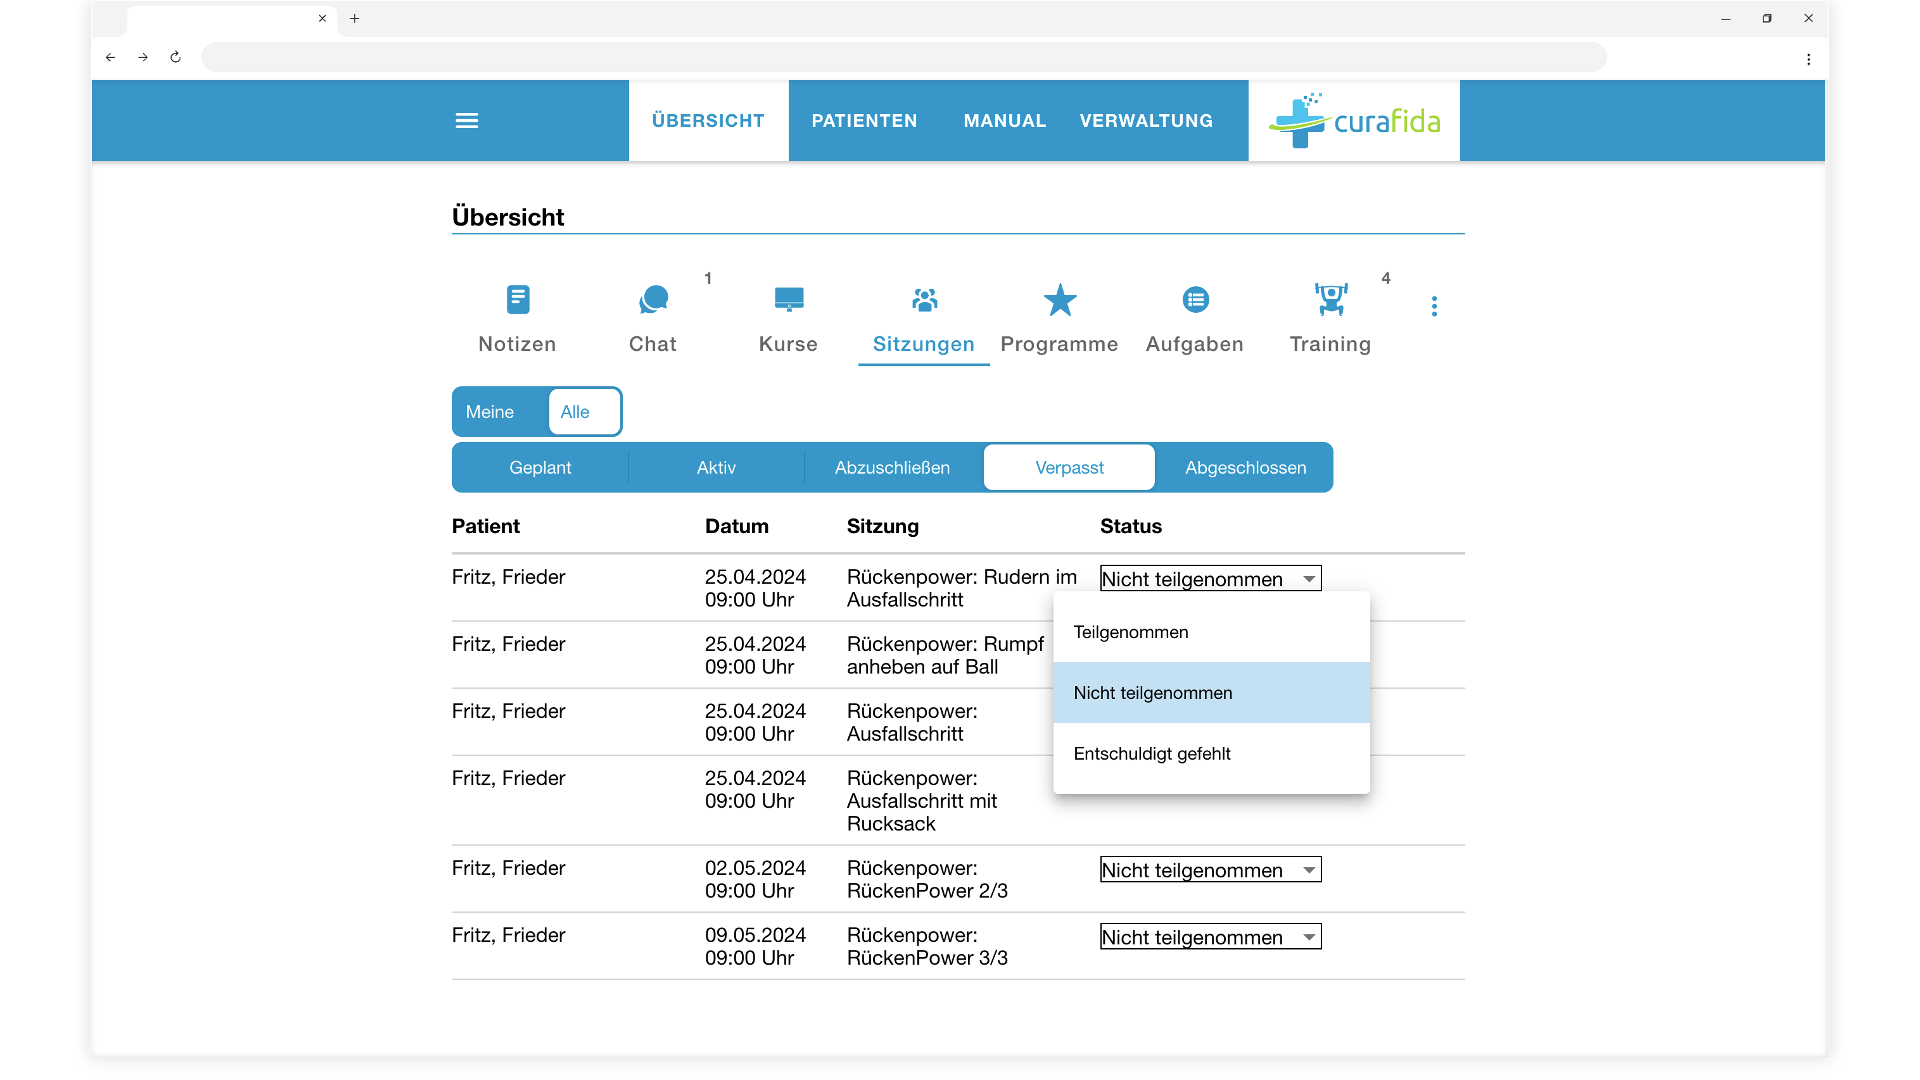Show Geplant sessions
This screenshot has width=1920, height=1080.
(540, 468)
